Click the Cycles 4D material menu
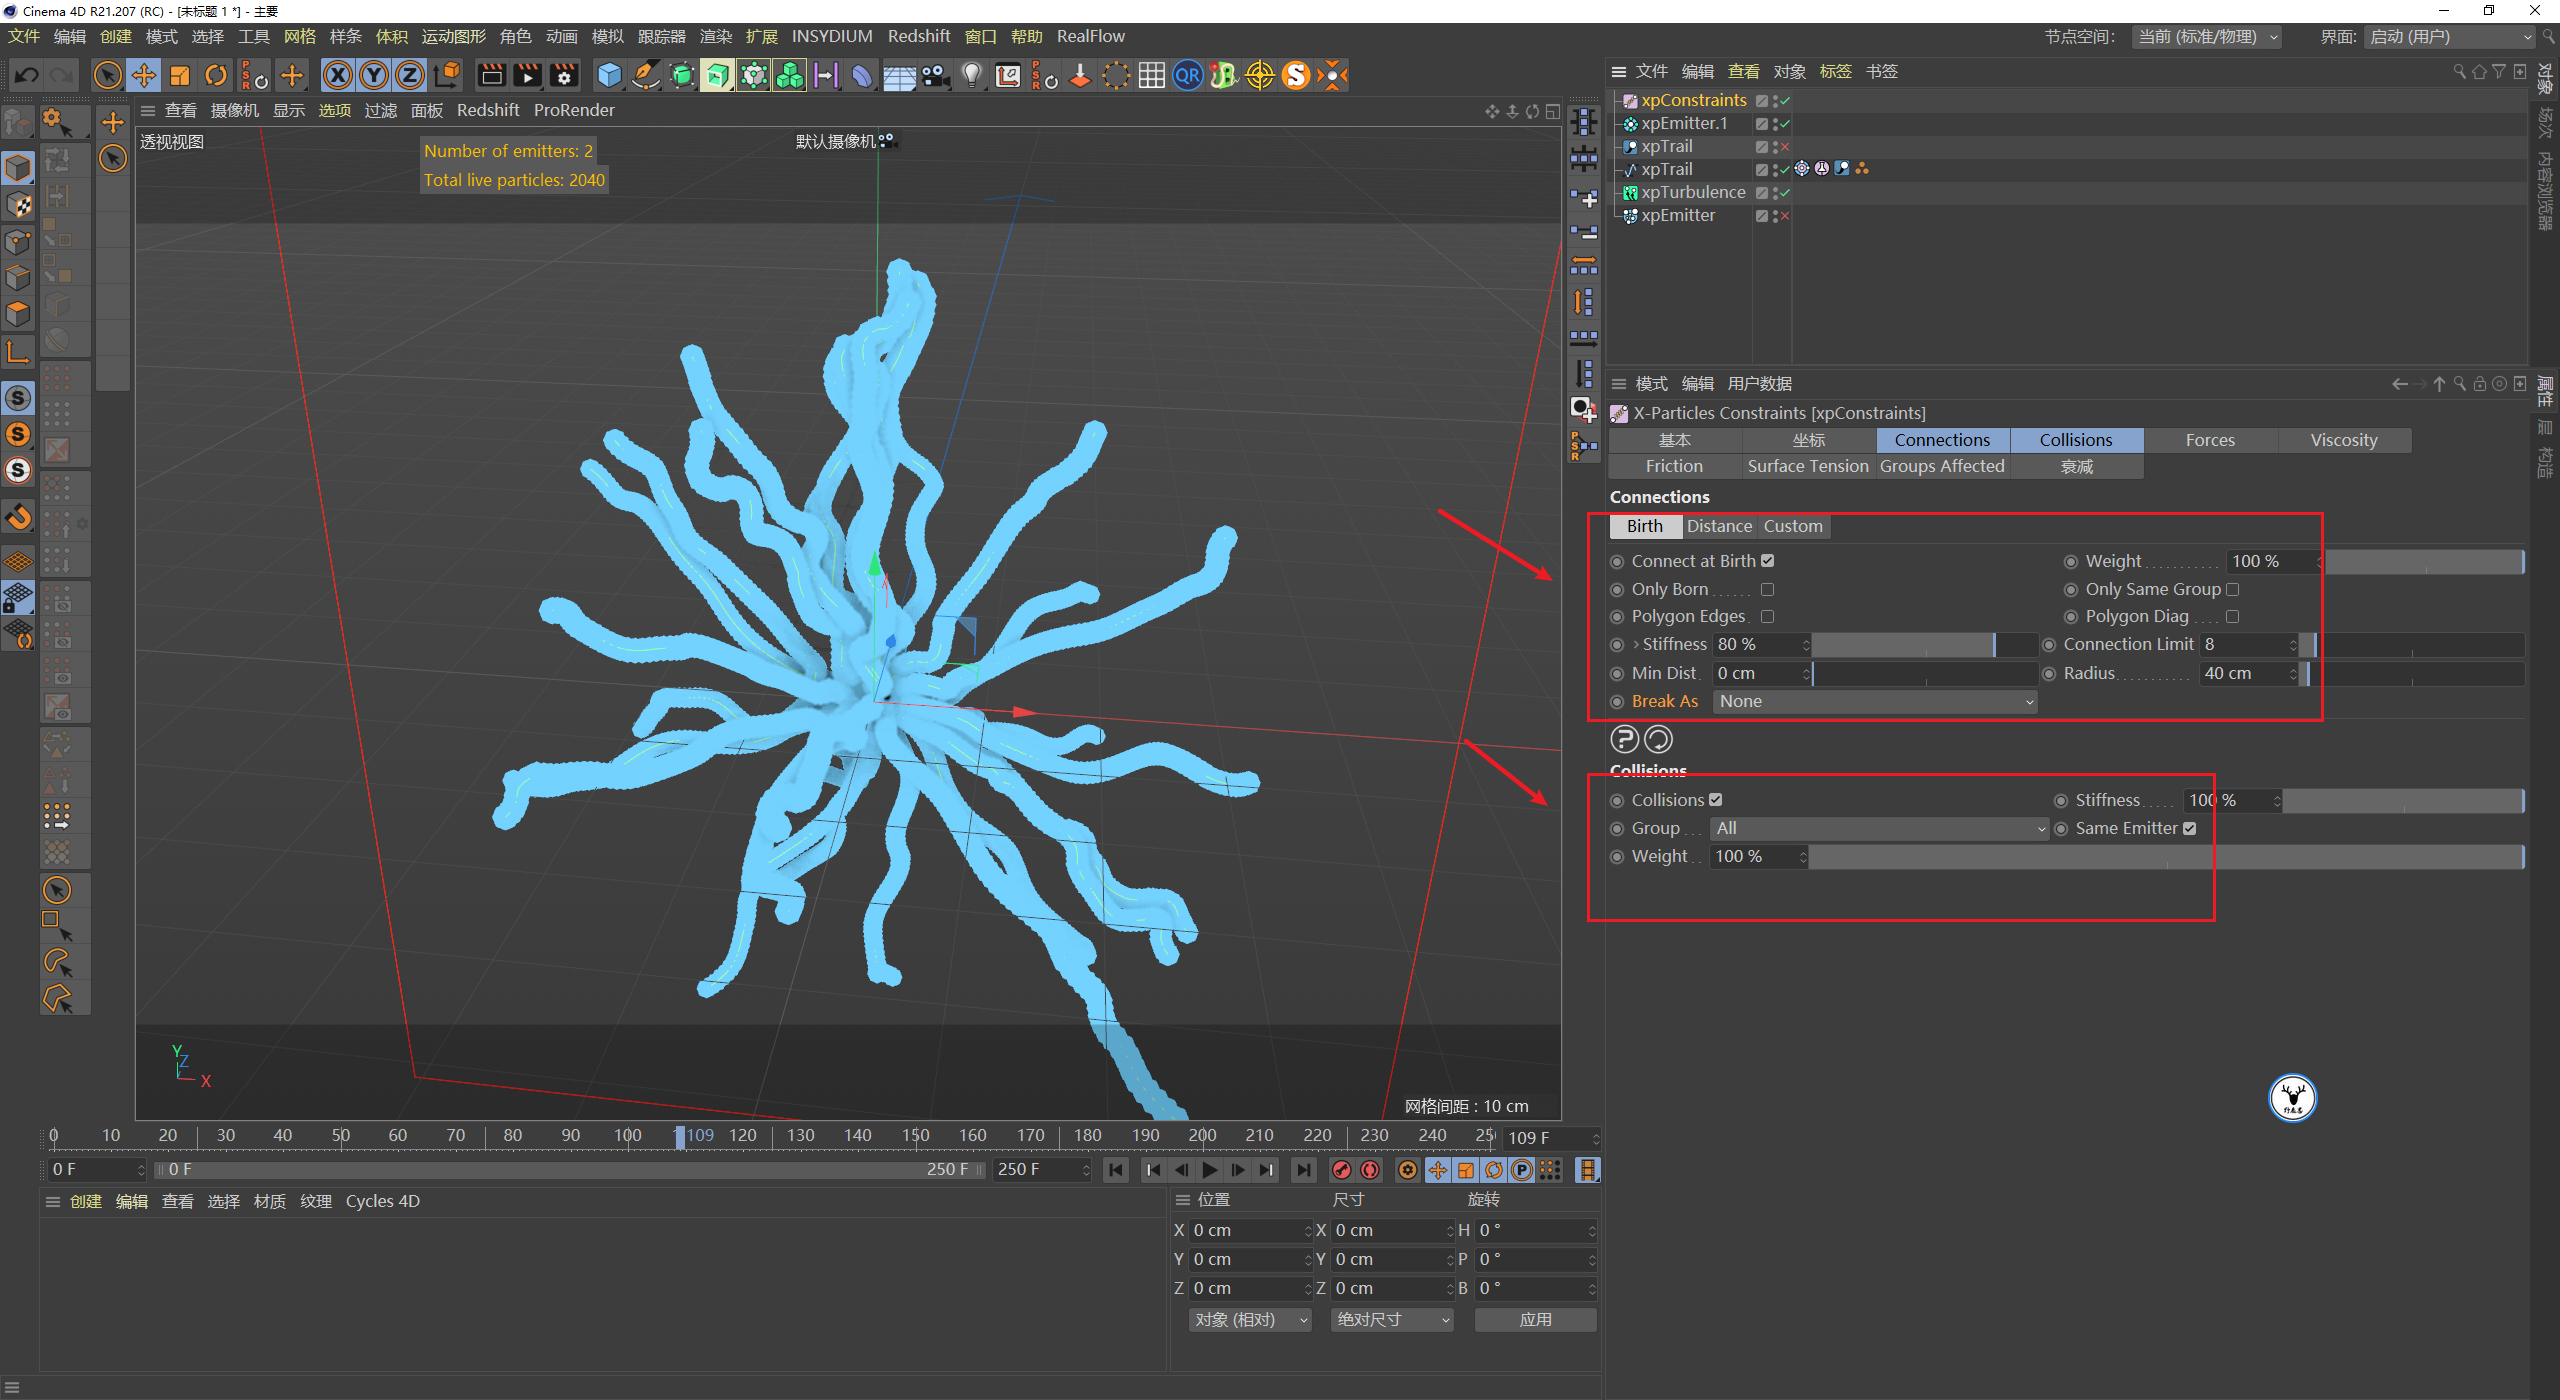The height and width of the screenshot is (1400, 2560). (x=383, y=1201)
